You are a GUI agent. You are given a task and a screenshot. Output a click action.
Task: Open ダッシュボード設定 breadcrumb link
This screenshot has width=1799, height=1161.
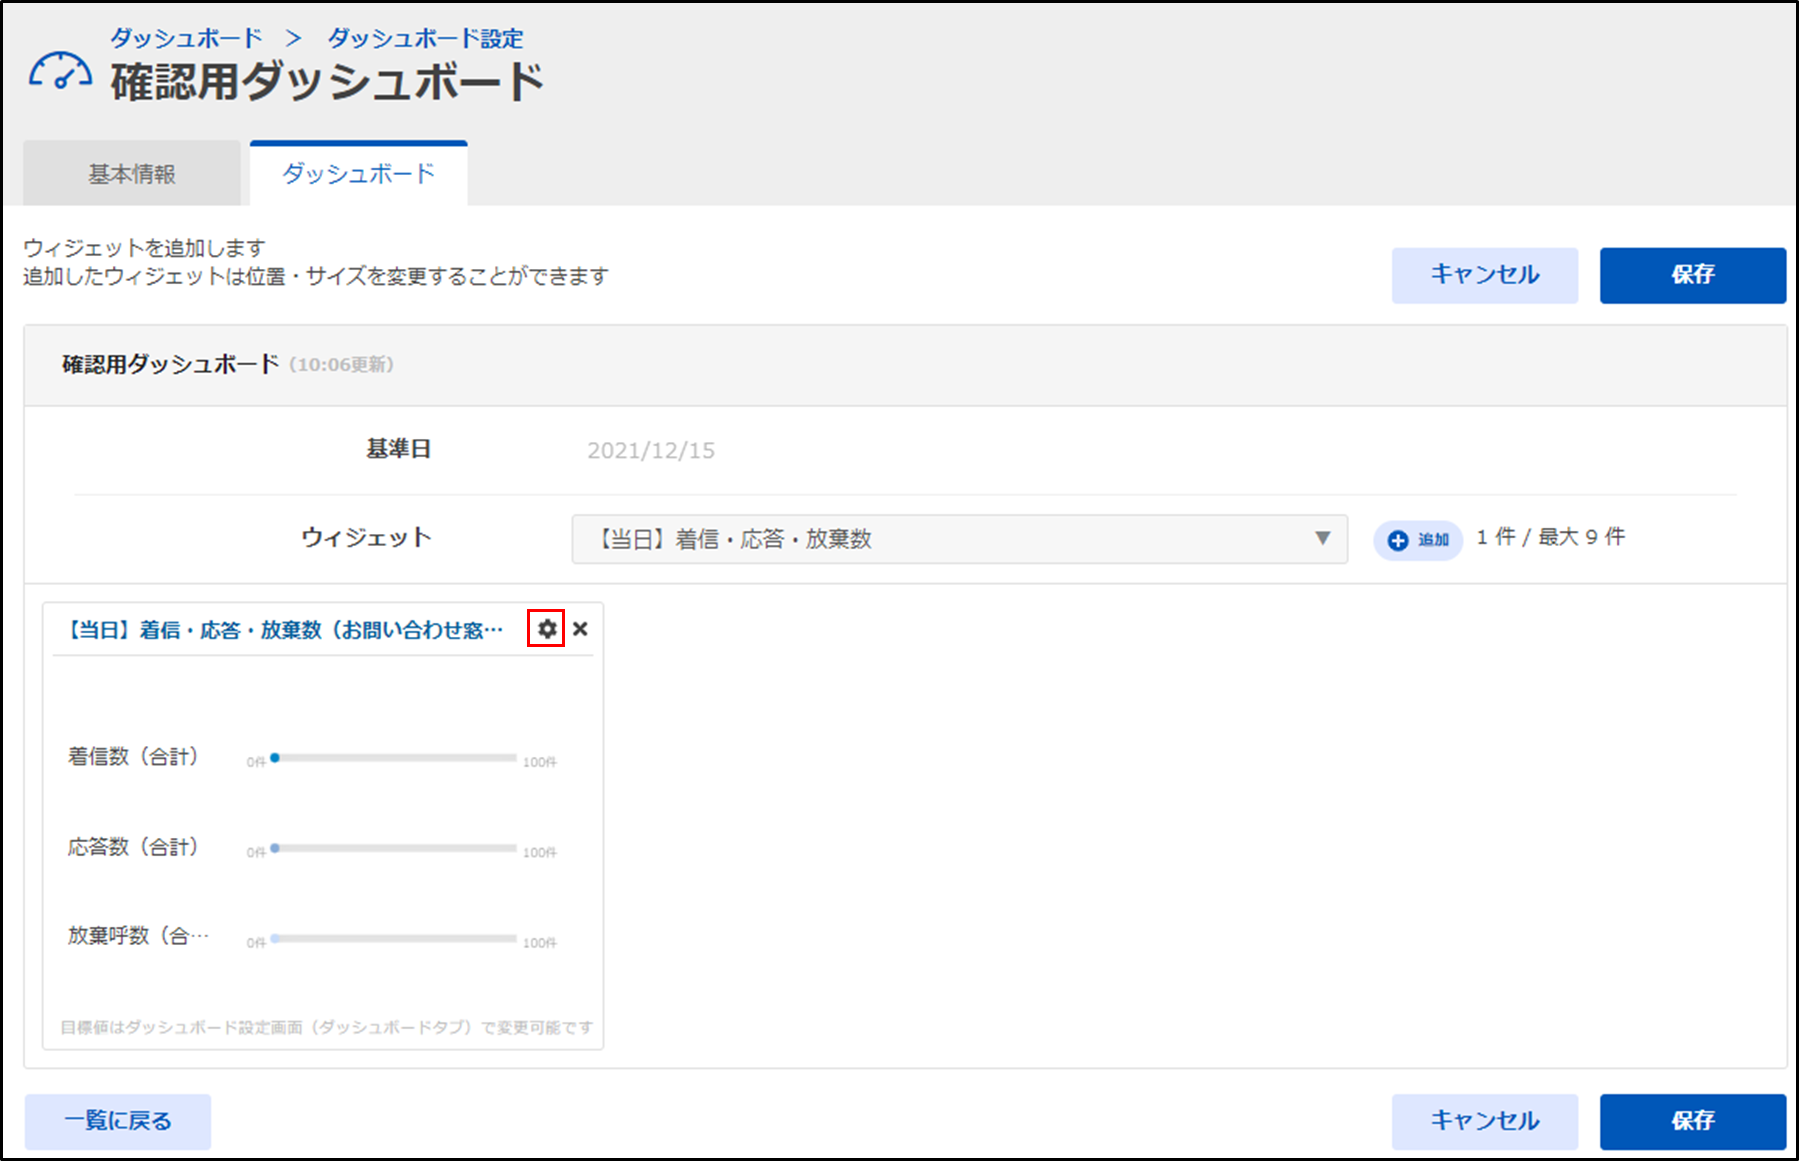point(425,38)
